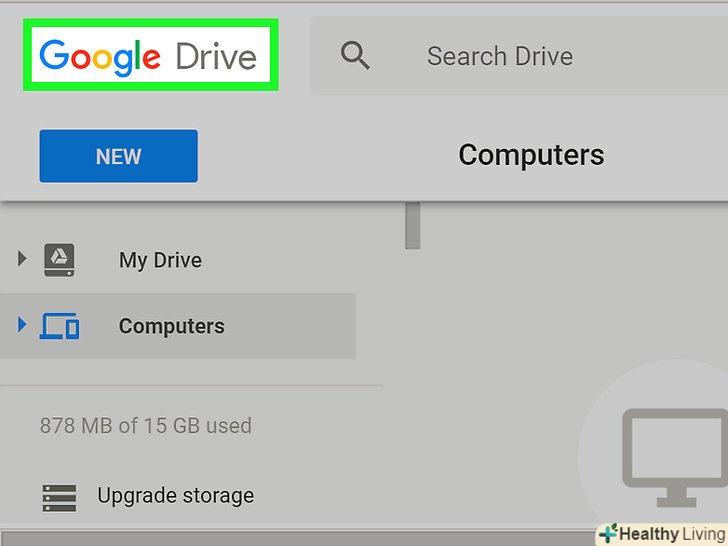Image resolution: width=728 pixels, height=546 pixels.
Task: Expand the My Drive tree arrow
Action: pos(22,260)
